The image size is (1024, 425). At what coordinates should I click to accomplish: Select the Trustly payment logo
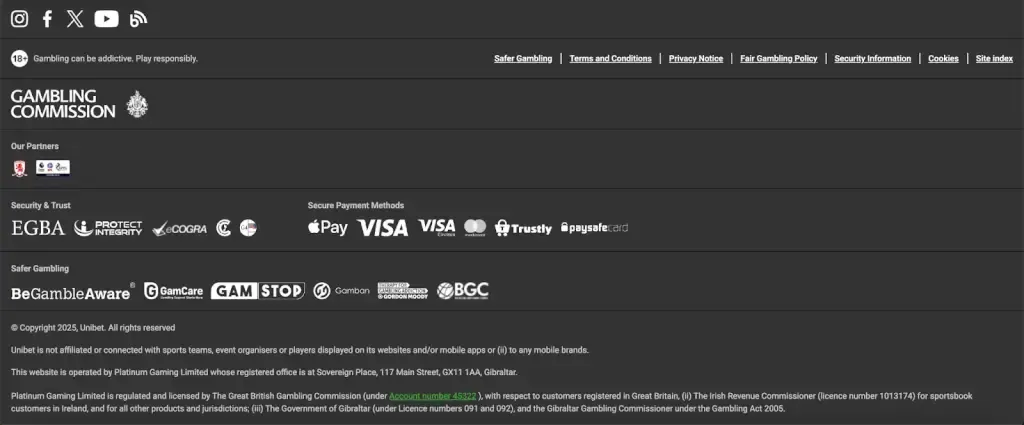pyautogui.click(x=523, y=228)
